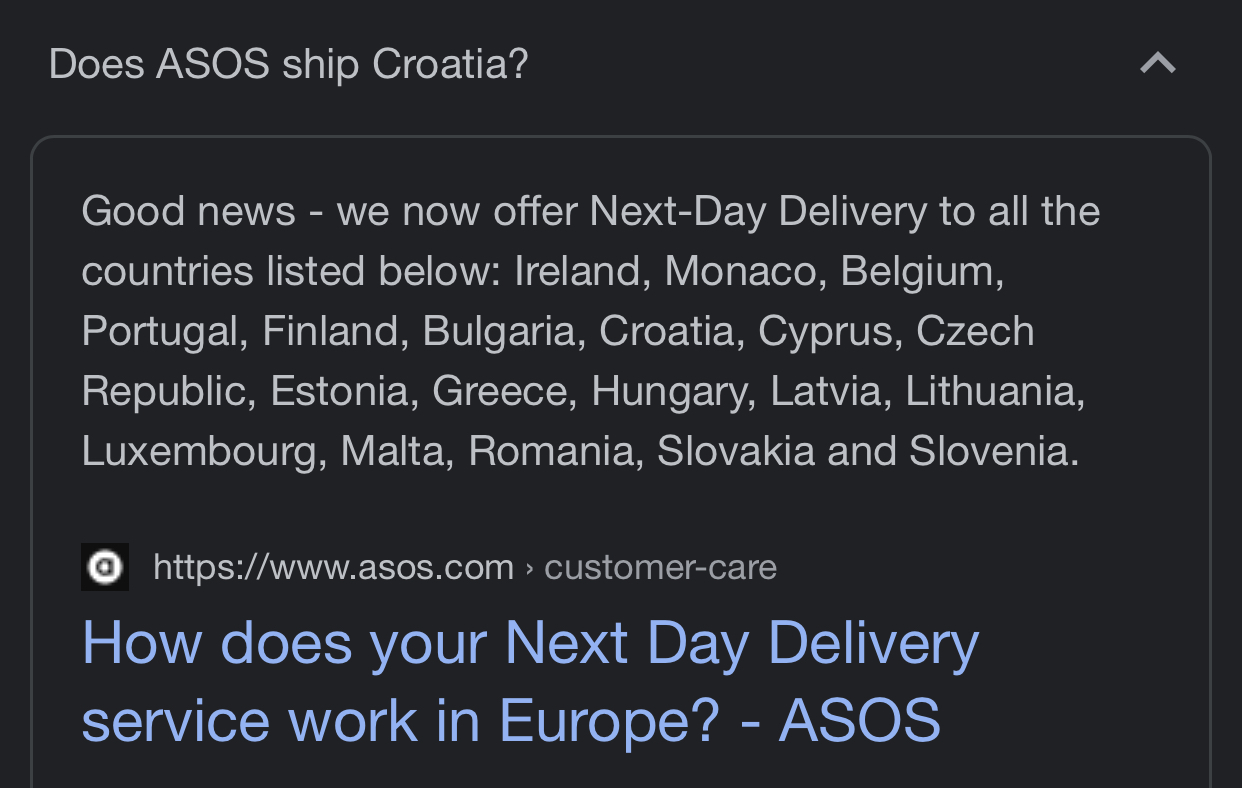
Task: Click 'Good news' at the snippet start
Action: 188,212
